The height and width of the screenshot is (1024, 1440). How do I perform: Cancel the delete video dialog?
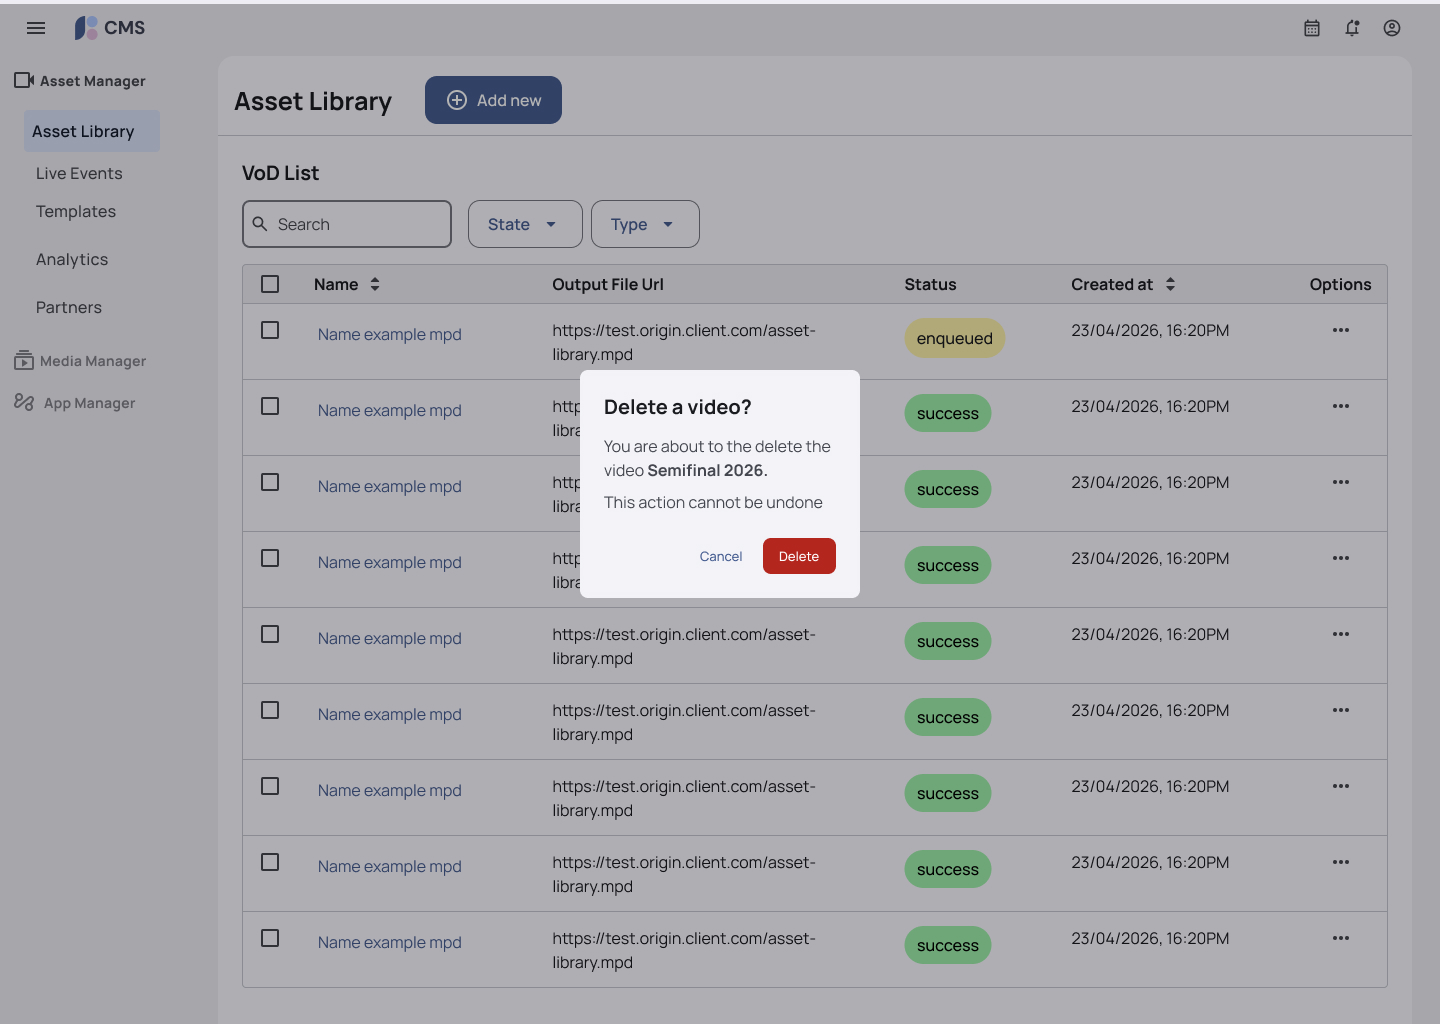pos(721,556)
